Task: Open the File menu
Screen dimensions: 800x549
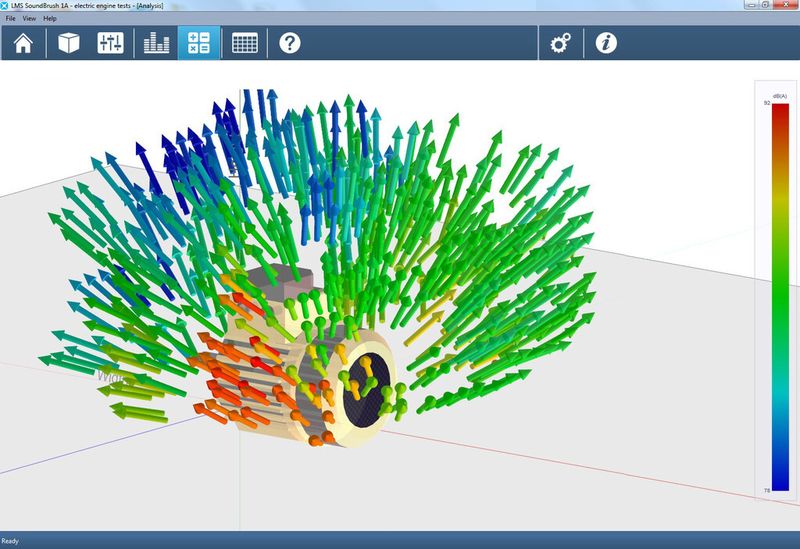Action: pos(10,18)
